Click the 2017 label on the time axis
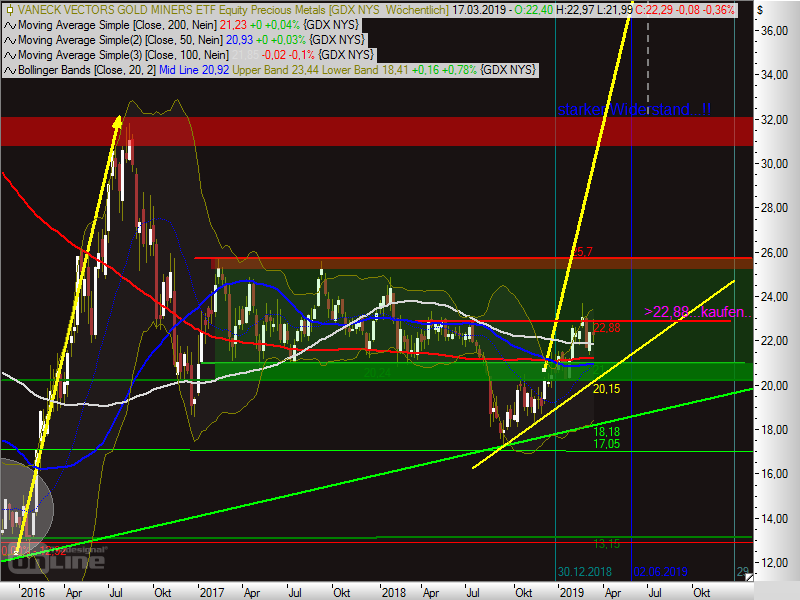 pyautogui.click(x=212, y=592)
